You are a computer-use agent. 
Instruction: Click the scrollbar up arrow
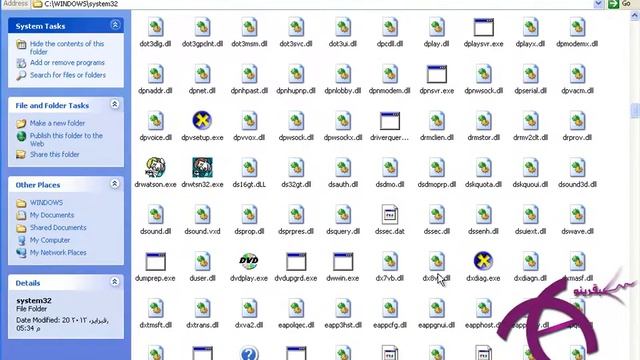point(635,16)
